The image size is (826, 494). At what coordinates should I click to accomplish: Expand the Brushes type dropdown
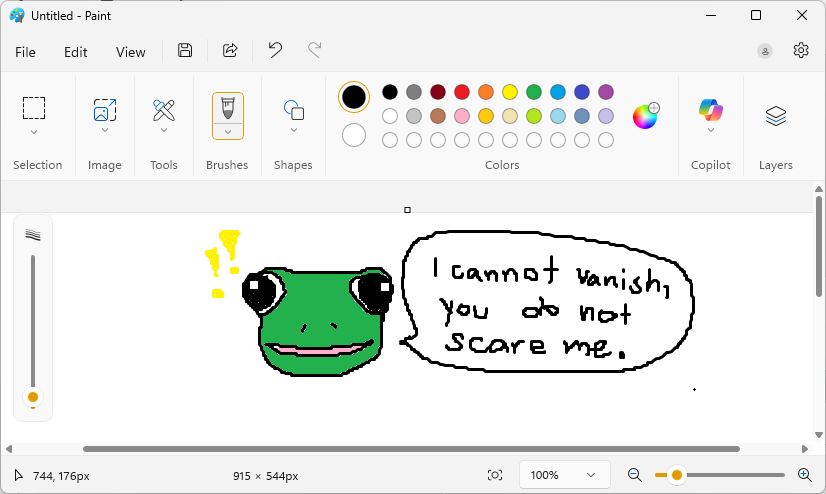click(228, 132)
